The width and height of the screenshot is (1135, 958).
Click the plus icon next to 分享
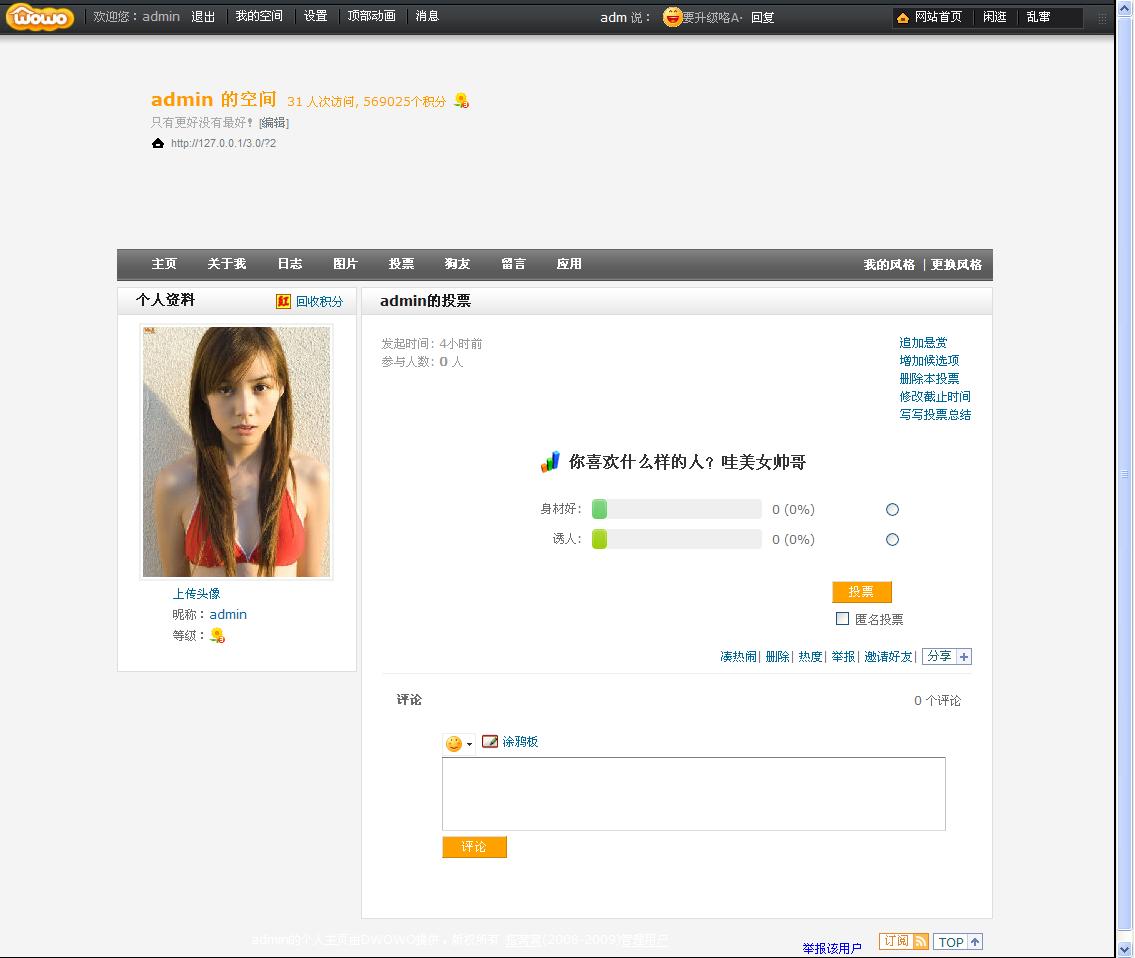pos(964,657)
